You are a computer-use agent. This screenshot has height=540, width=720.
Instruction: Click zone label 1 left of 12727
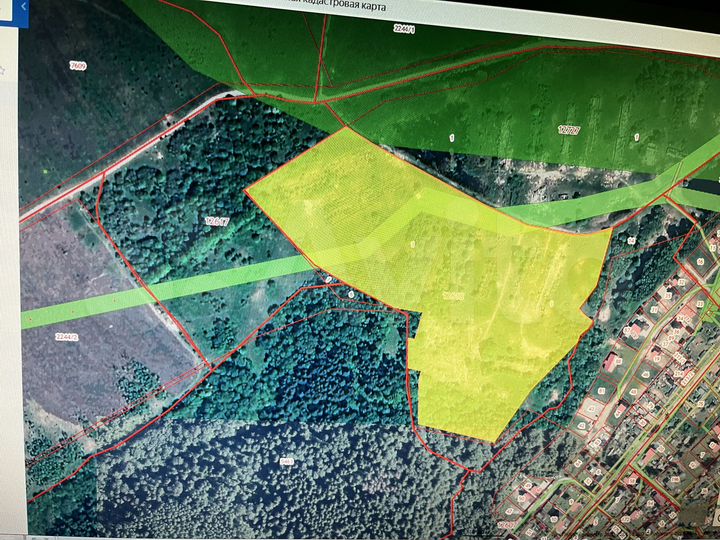[x=451, y=137]
